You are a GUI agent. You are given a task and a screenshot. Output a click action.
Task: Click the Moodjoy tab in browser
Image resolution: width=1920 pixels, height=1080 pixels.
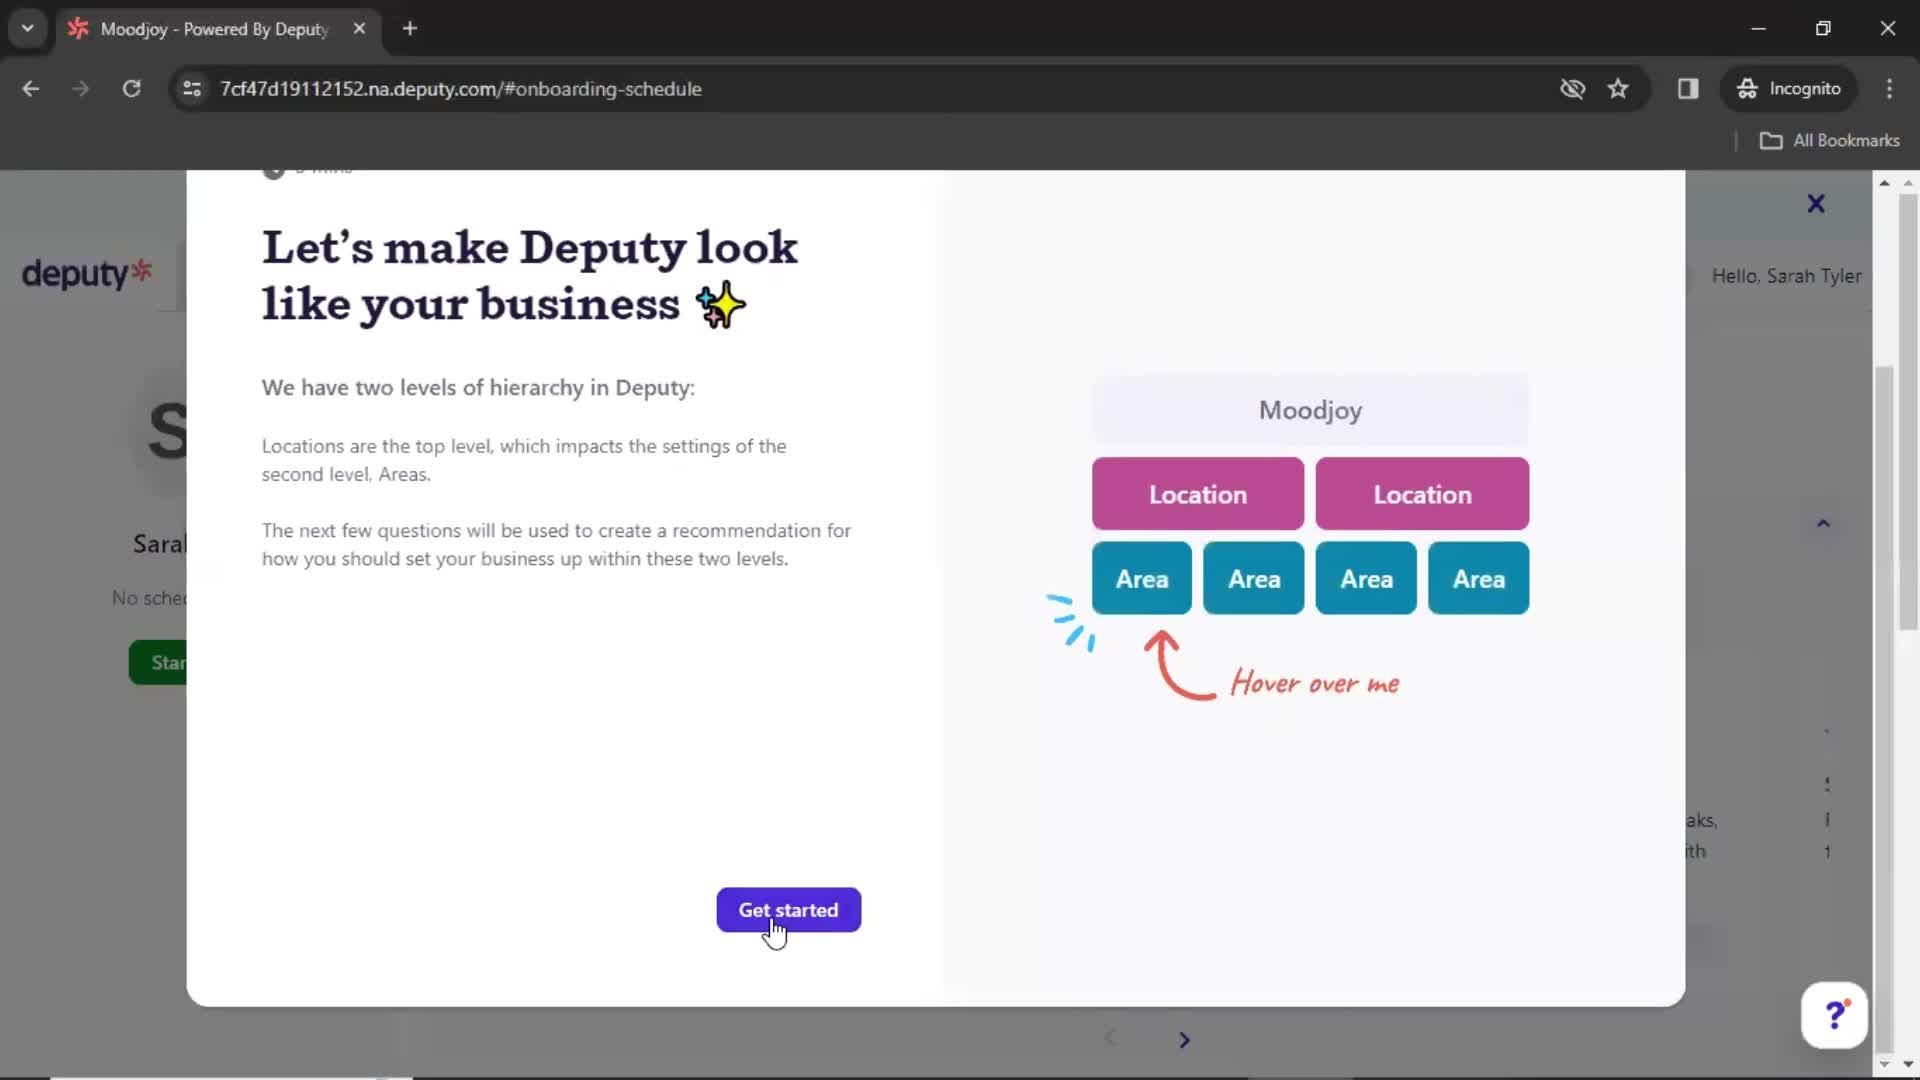point(215,28)
